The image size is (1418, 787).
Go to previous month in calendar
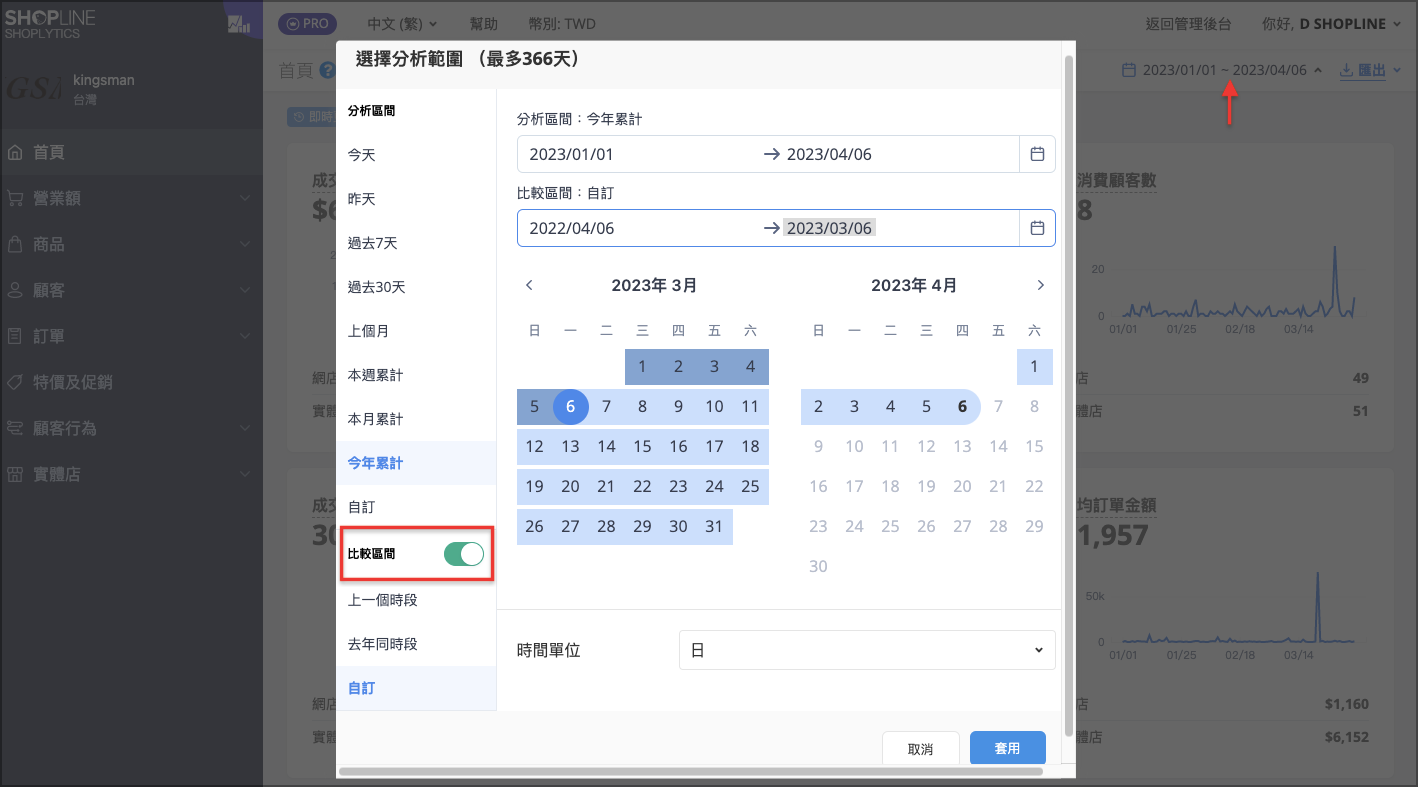point(530,285)
